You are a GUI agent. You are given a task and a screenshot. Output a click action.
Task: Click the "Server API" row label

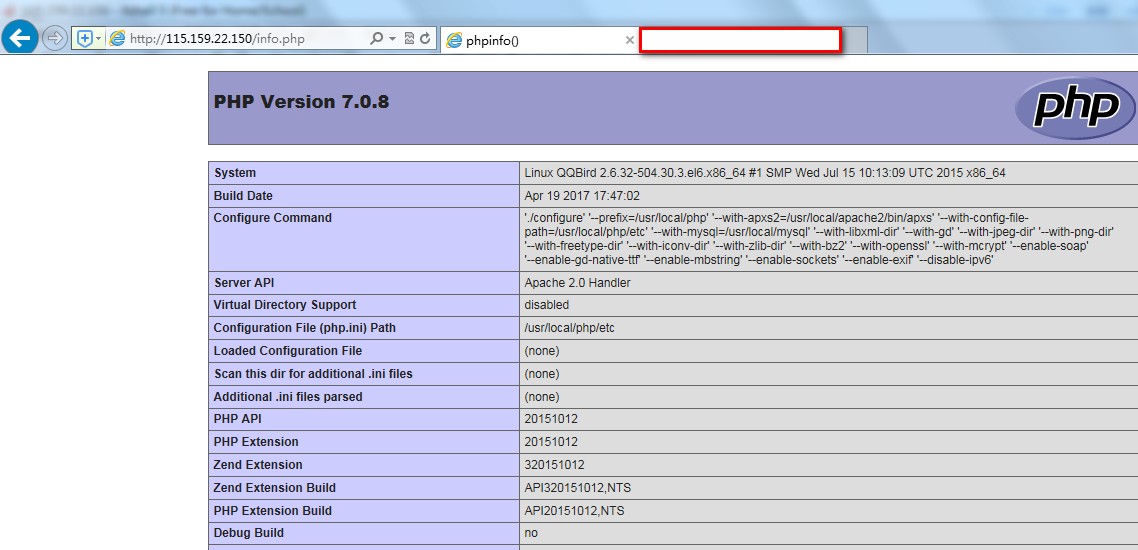point(244,283)
